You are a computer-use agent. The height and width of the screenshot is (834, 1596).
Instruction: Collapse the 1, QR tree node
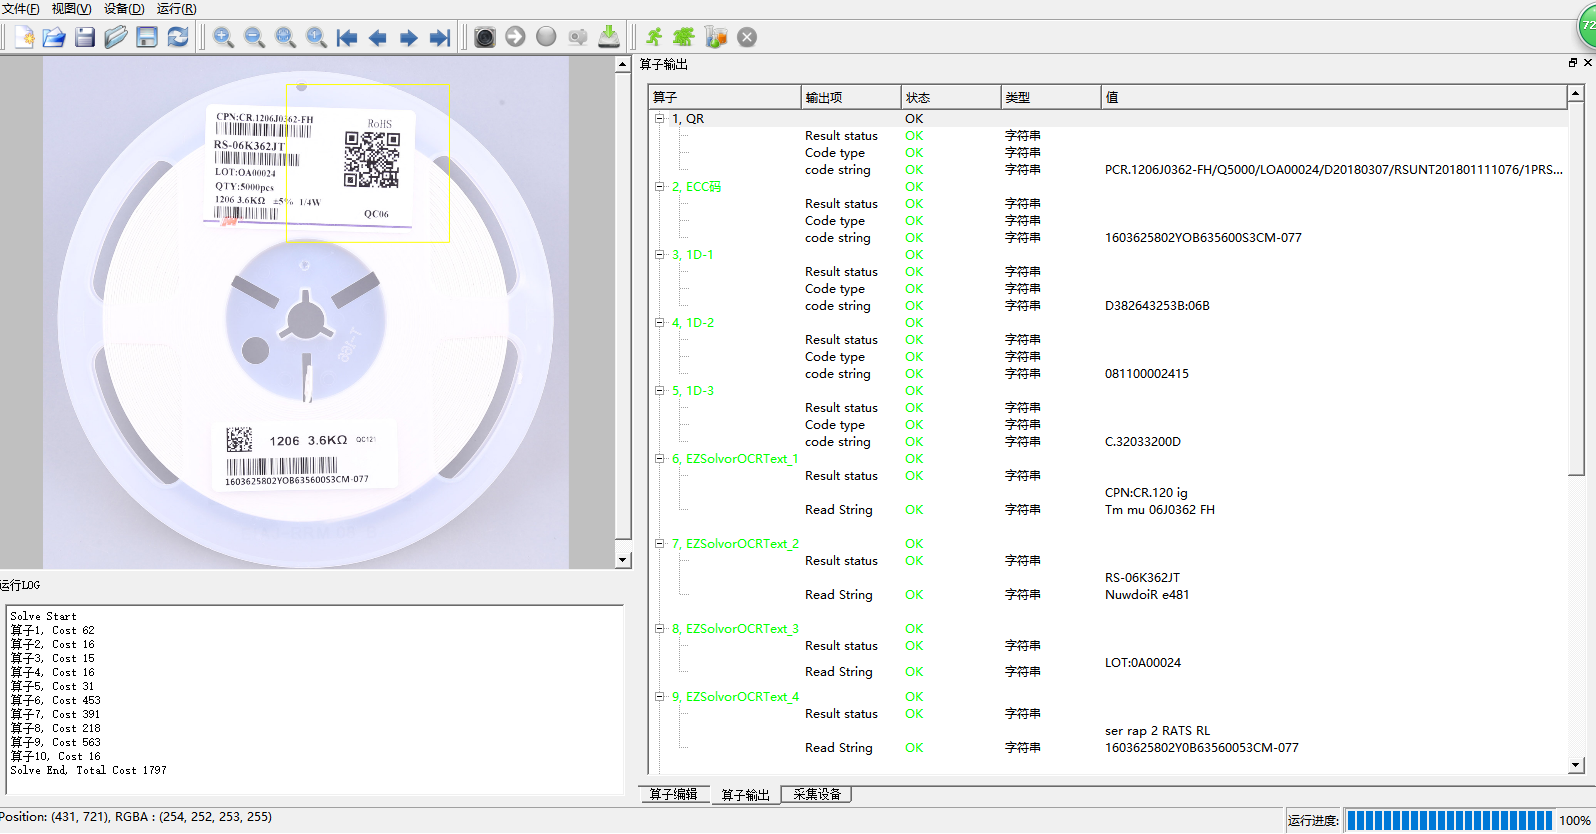(660, 119)
